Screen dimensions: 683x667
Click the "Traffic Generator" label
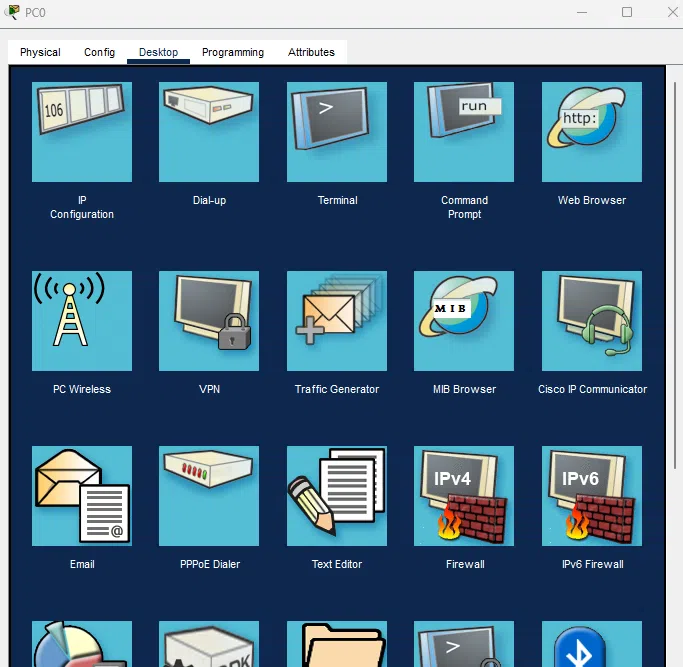337,389
